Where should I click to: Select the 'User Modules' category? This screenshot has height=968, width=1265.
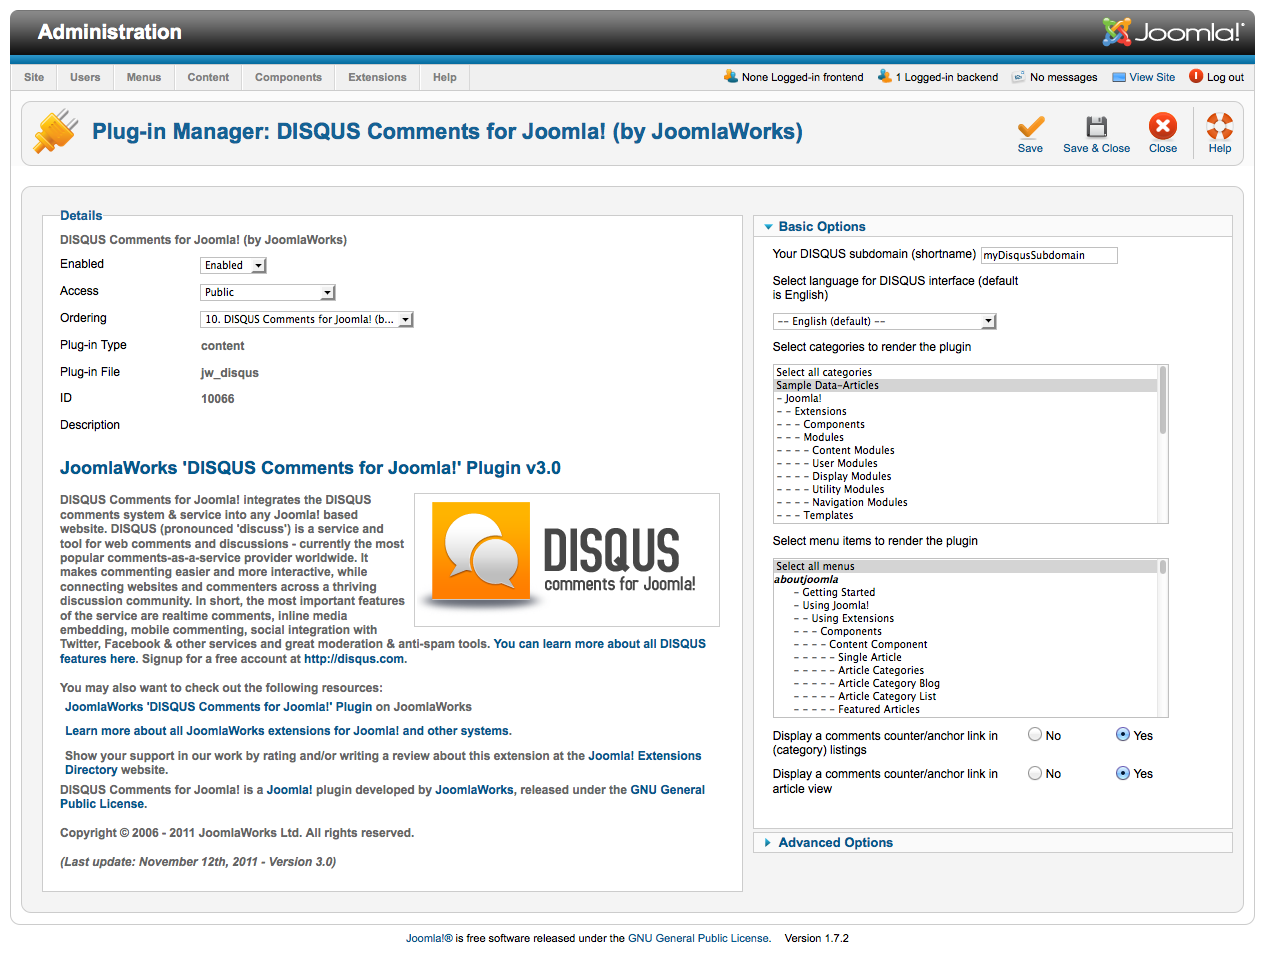(x=965, y=463)
